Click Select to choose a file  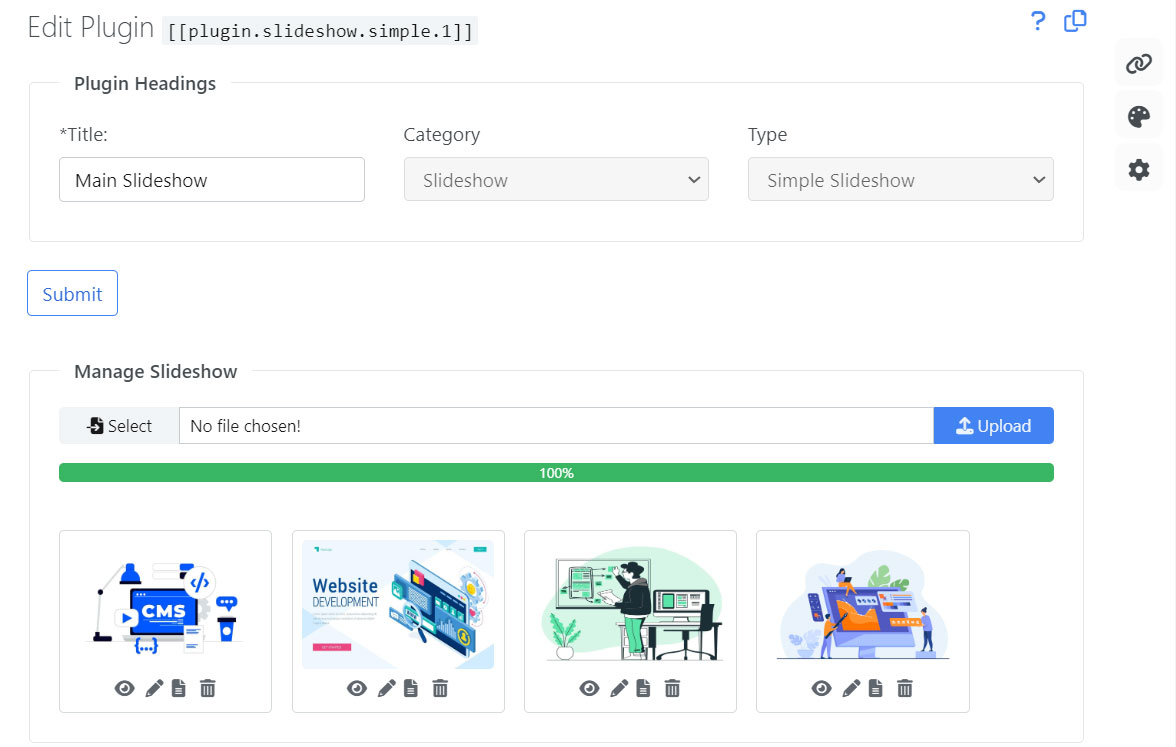[x=119, y=426]
